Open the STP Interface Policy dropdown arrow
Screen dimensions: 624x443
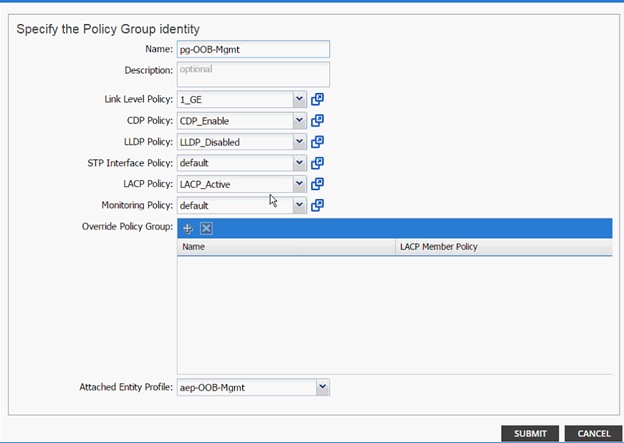tap(299, 163)
